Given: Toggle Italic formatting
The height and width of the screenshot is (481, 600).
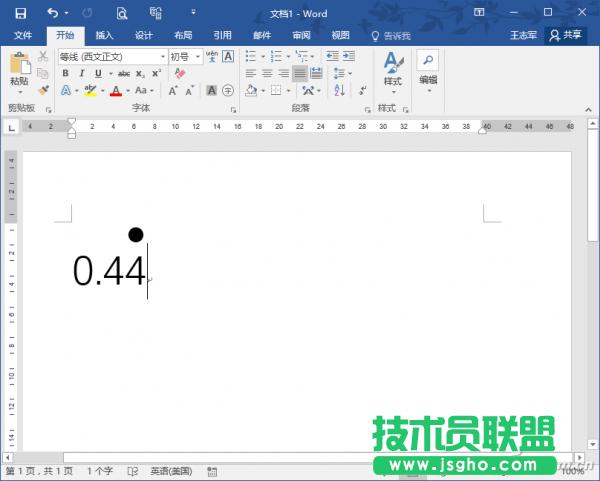Looking at the screenshot, I should click(x=81, y=73).
